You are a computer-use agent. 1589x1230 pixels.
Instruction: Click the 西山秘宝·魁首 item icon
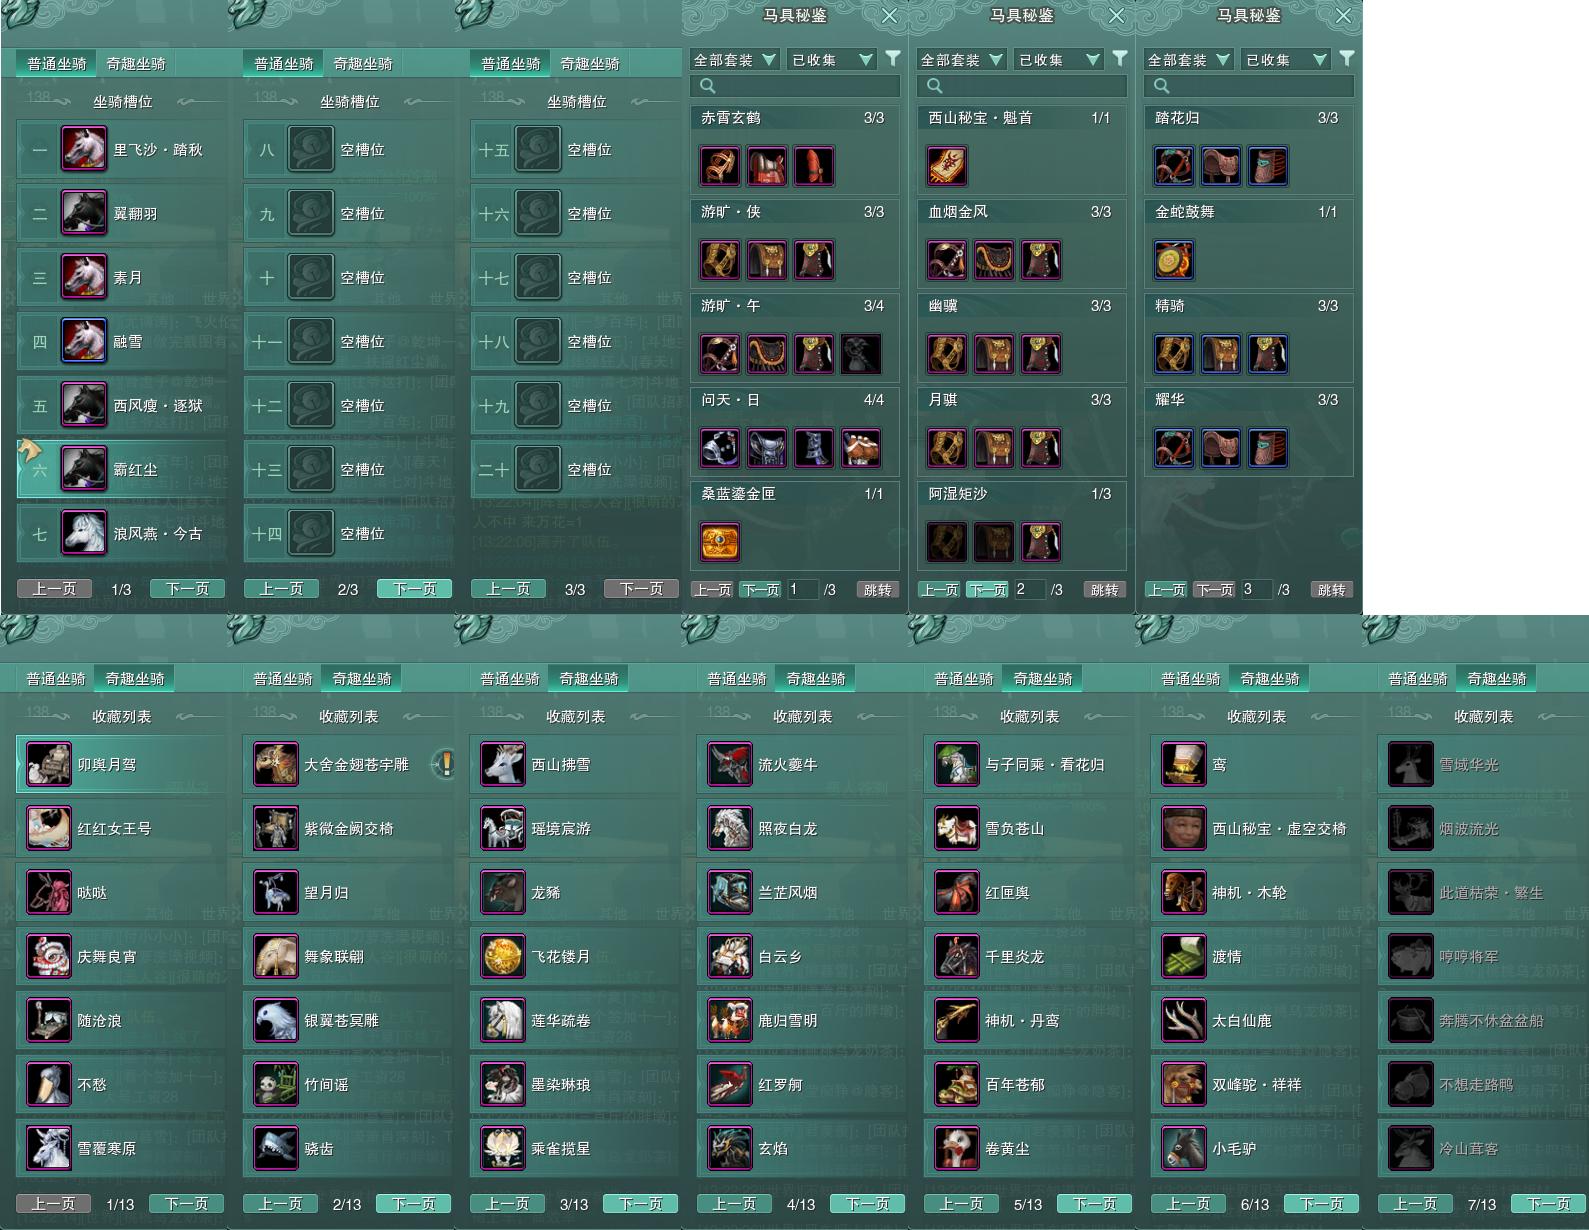tap(947, 166)
